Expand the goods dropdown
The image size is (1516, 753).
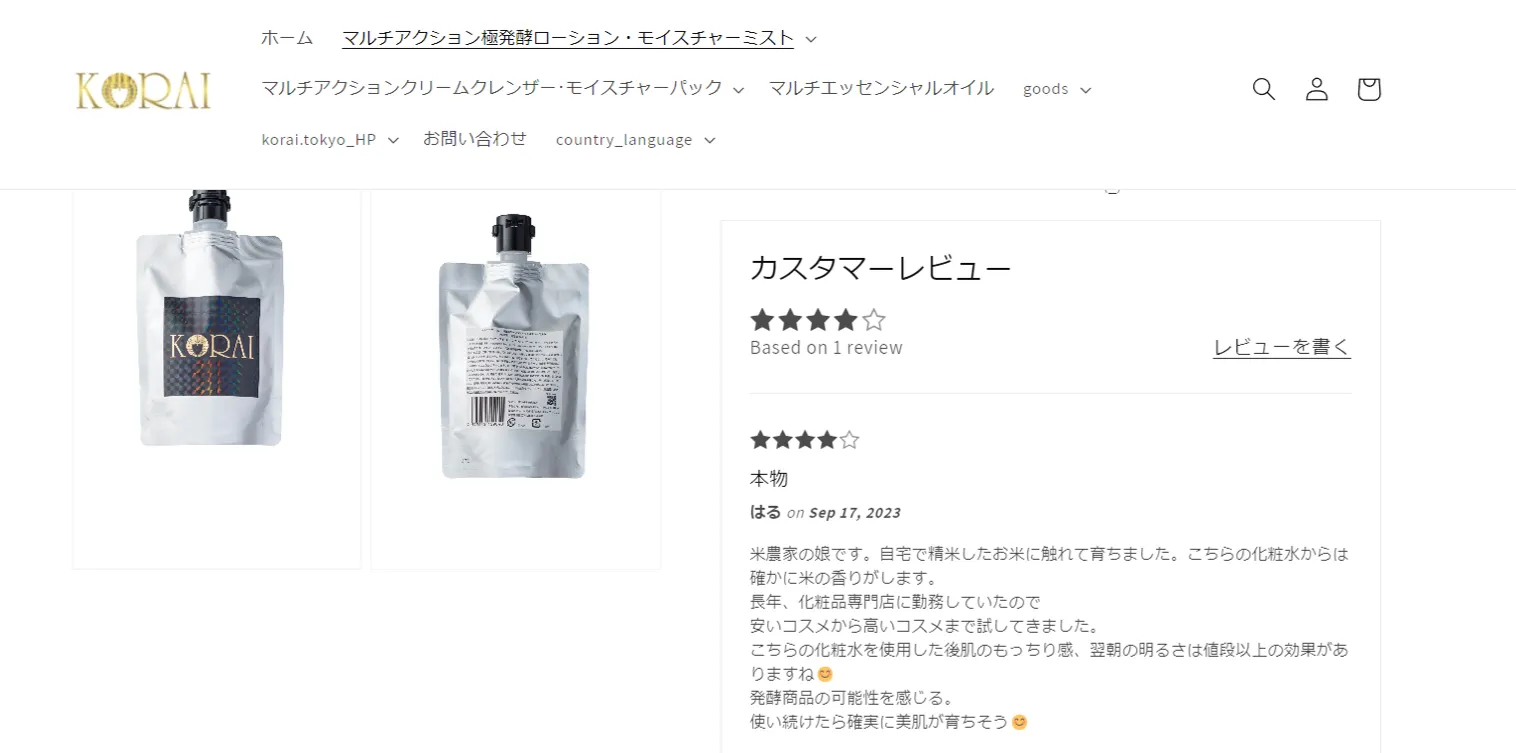click(x=1057, y=89)
